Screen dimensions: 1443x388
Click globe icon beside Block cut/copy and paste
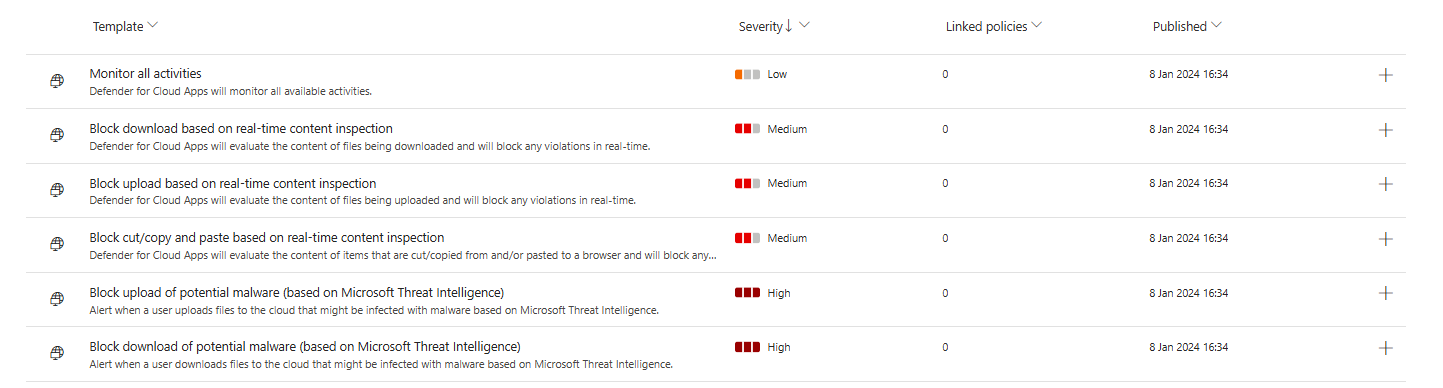point(57,245)
